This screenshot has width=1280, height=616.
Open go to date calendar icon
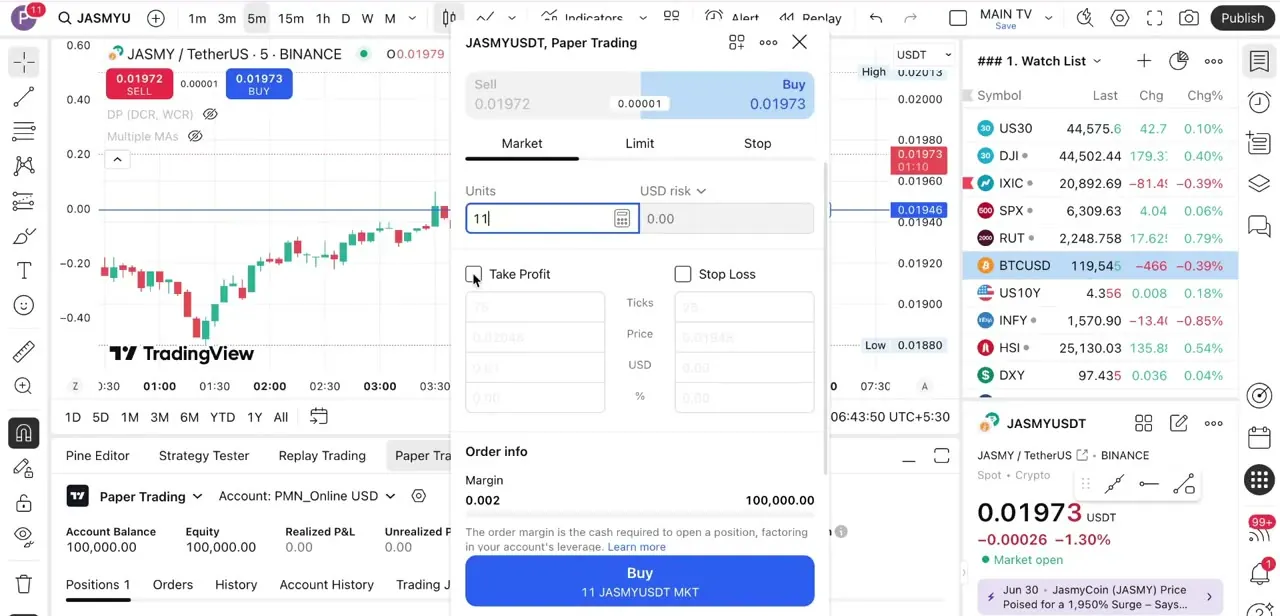pos(319,416)
